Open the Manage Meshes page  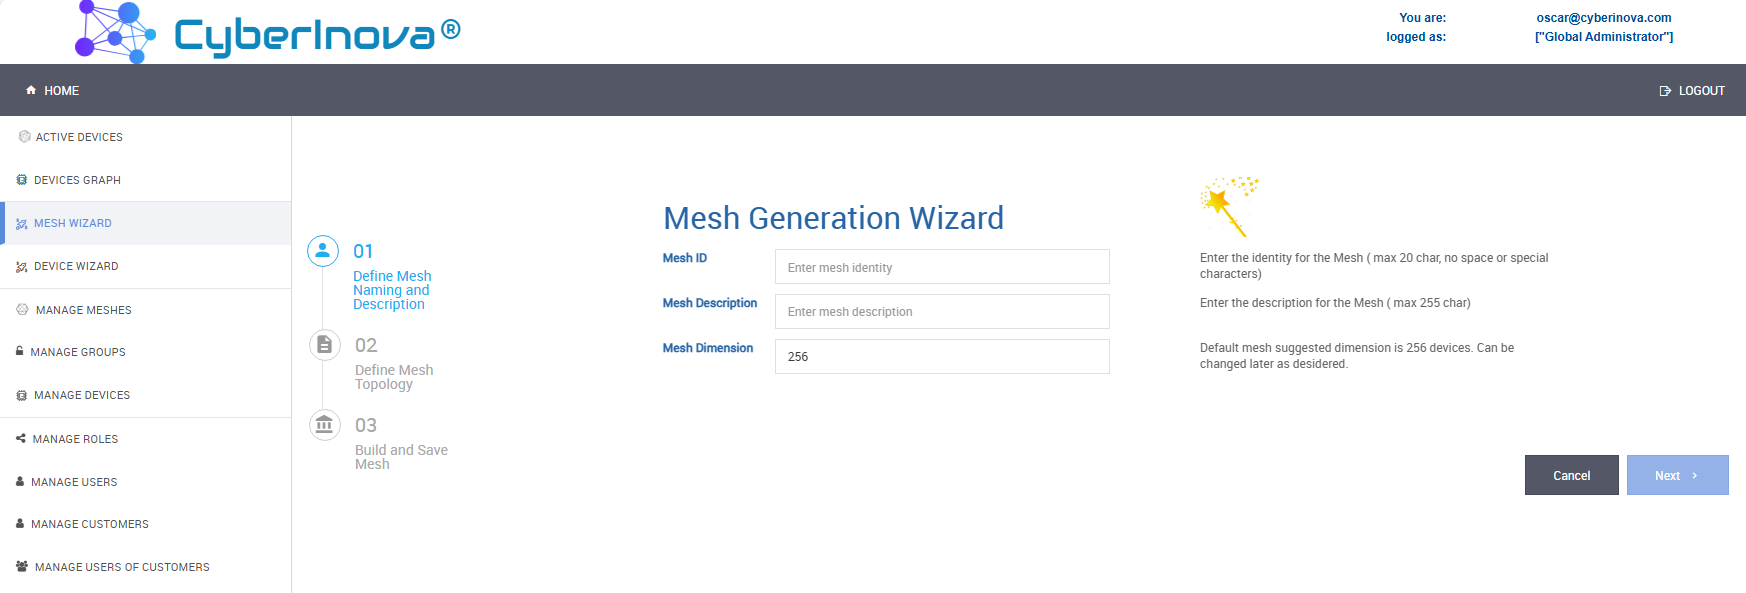(83, 310)
